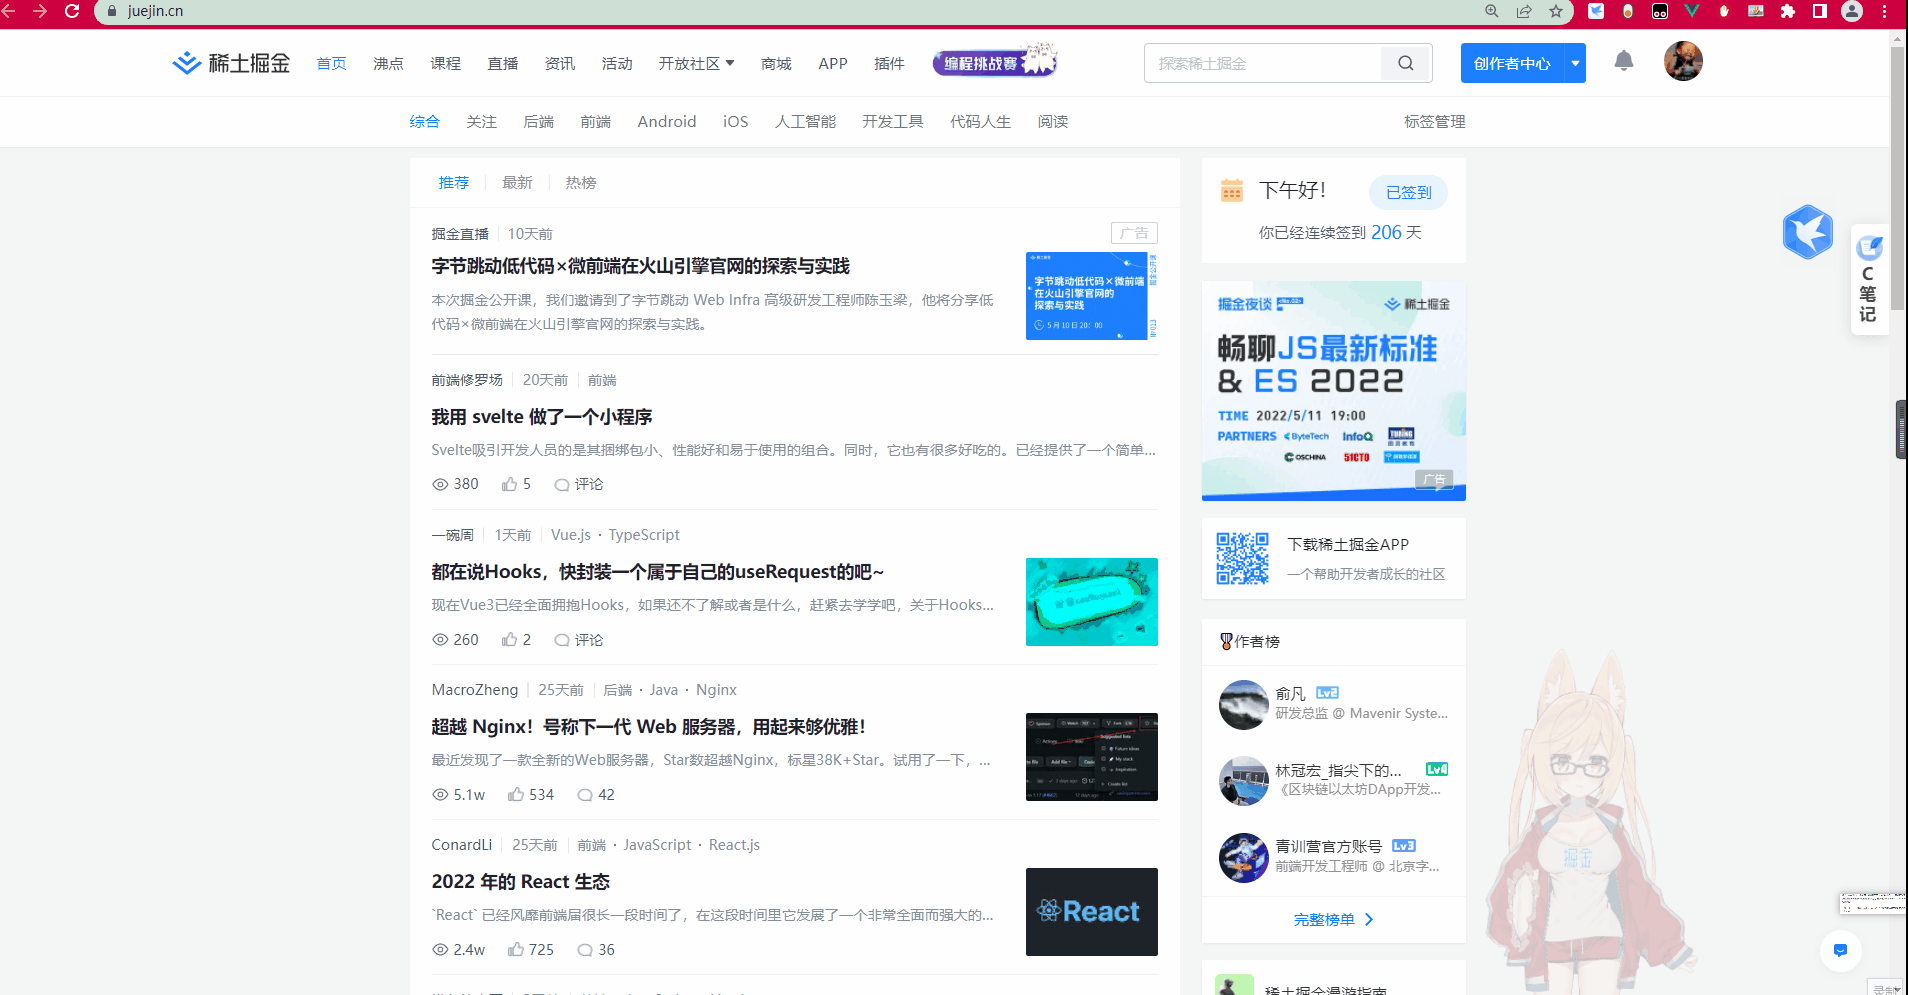Open your profile via the avatar
The height and width of the screenshot is (995, 1908).
[x=1682, y=61]
